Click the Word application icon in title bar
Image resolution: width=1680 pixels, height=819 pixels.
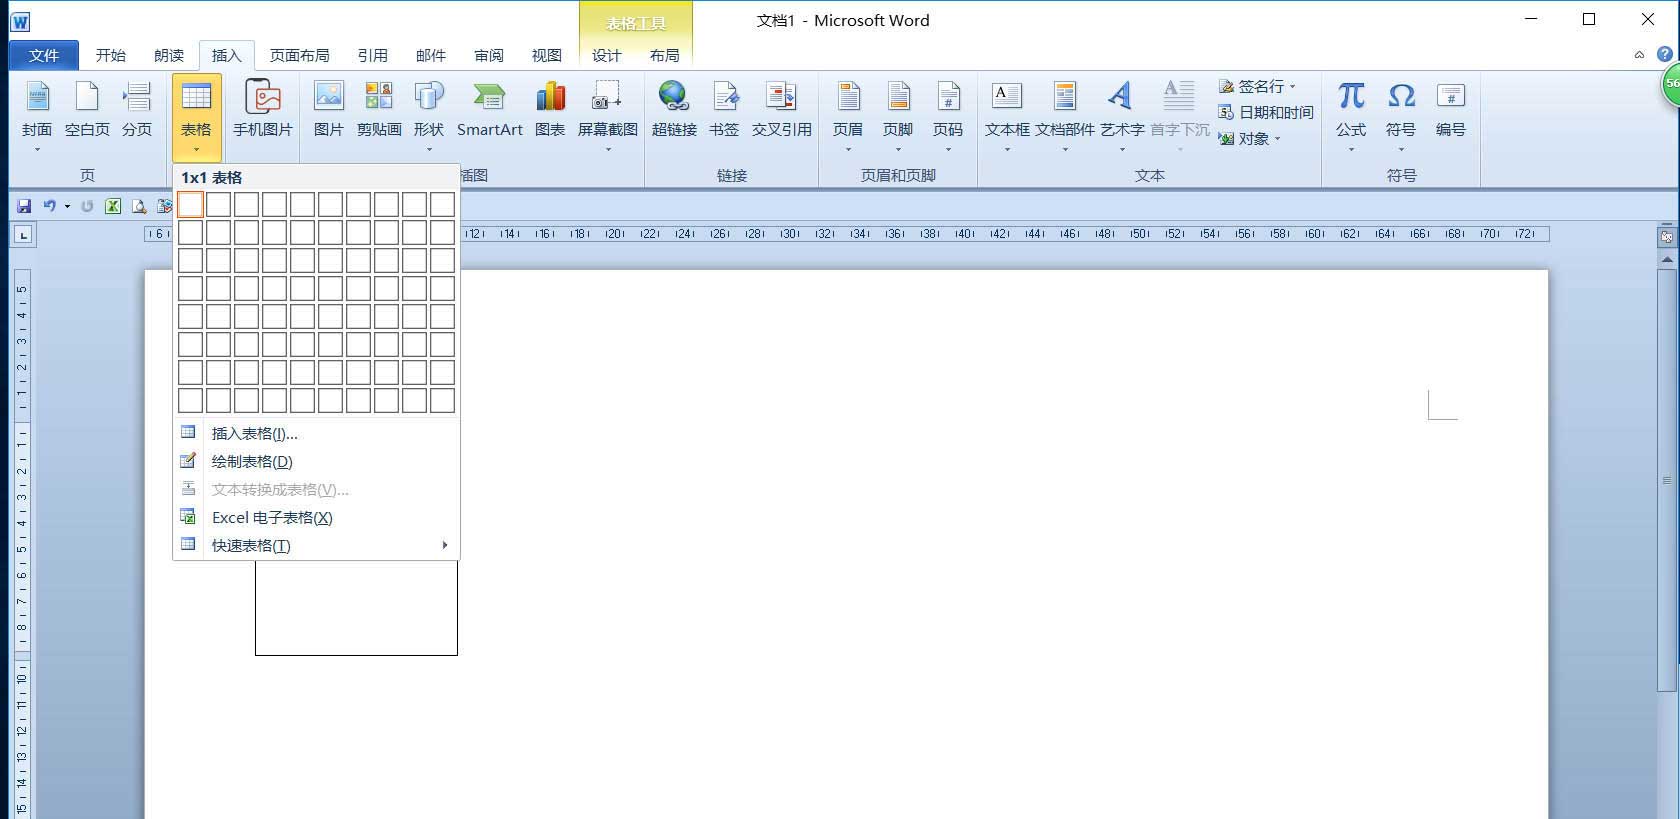click(x=20, y=21)
